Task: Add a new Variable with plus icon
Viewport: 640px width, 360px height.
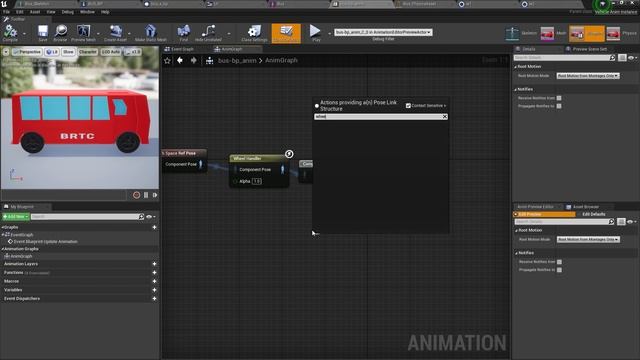Action: click(x=154, y=290)
